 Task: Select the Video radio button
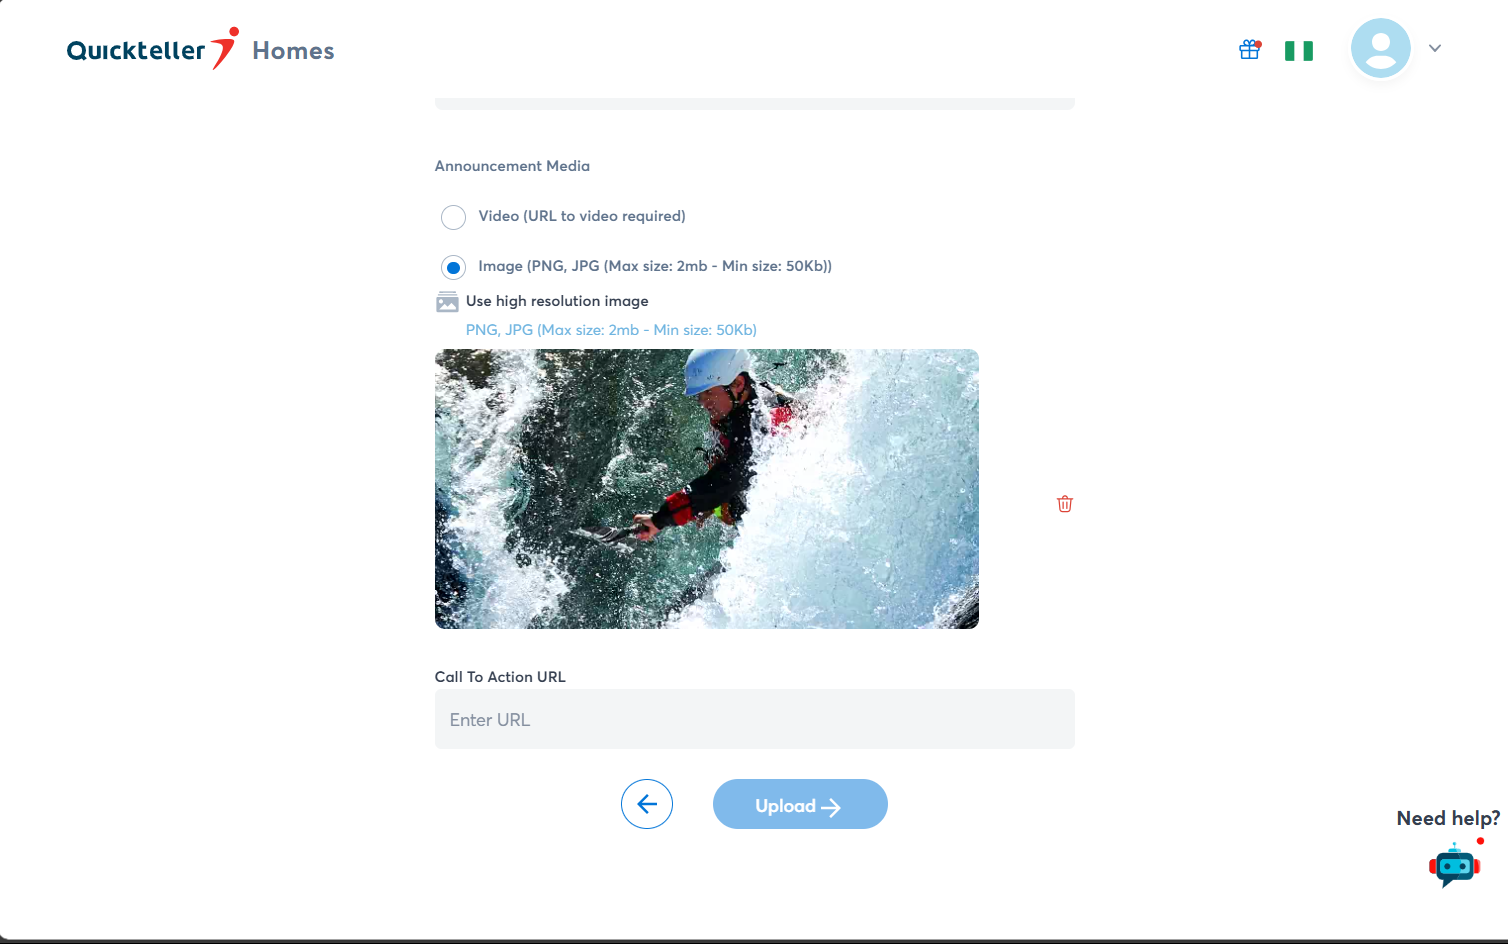(x=453, y=217)
